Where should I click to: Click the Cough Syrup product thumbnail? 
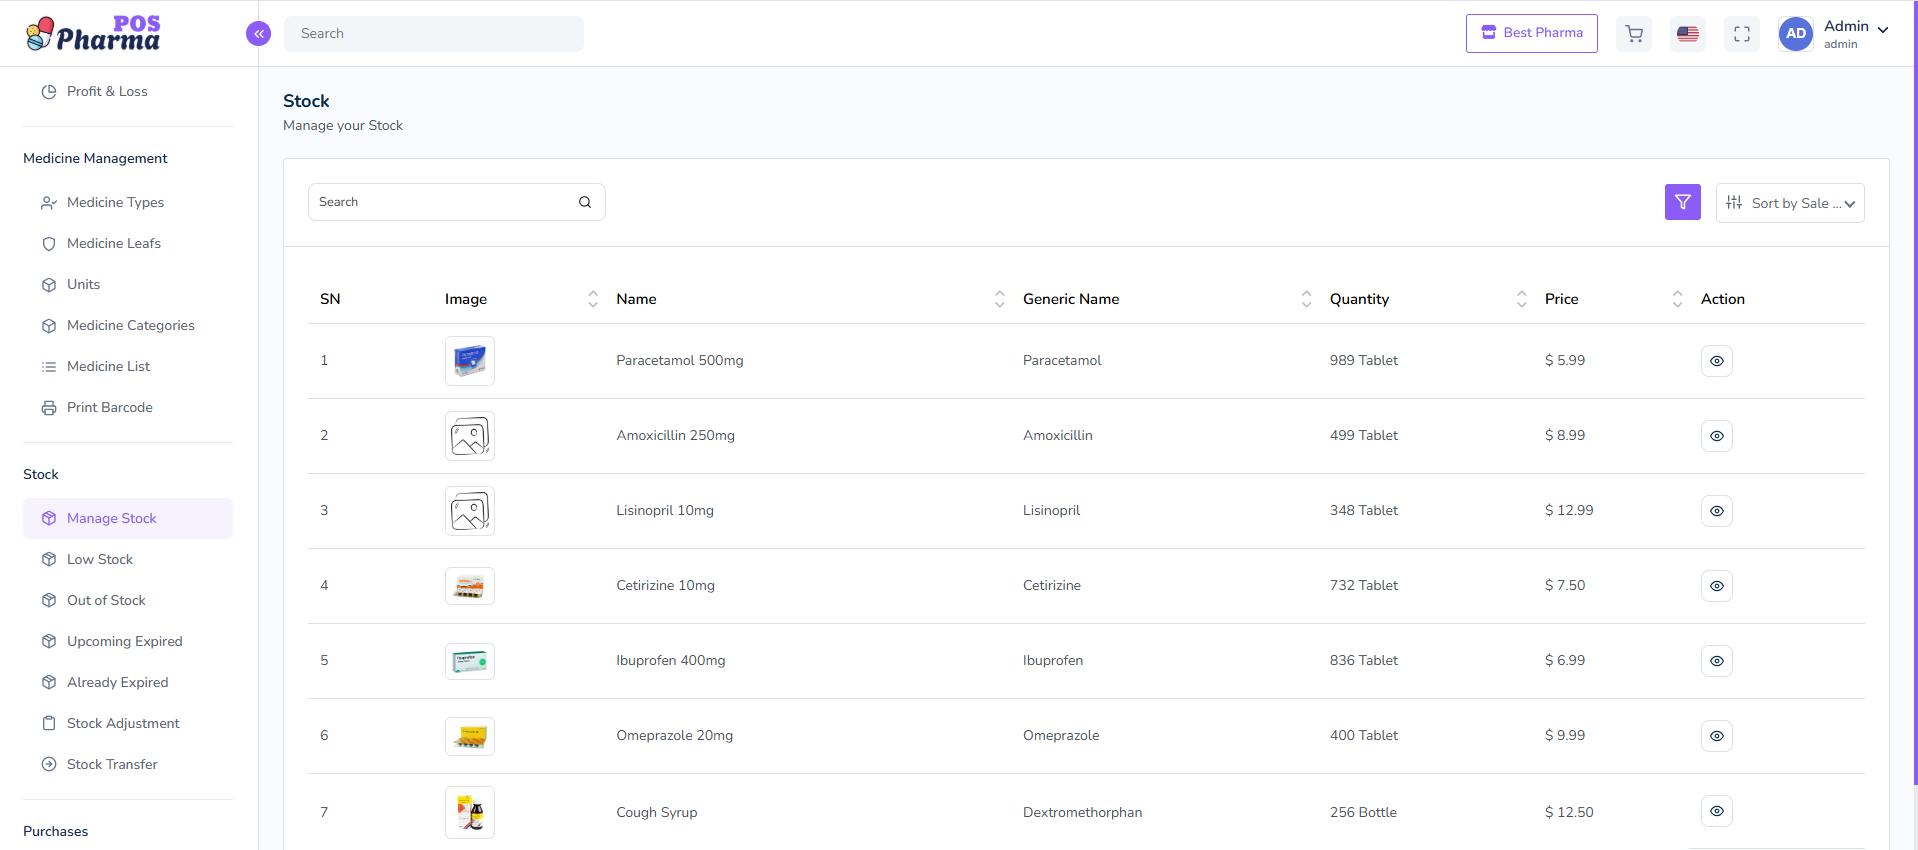point(469,812)
